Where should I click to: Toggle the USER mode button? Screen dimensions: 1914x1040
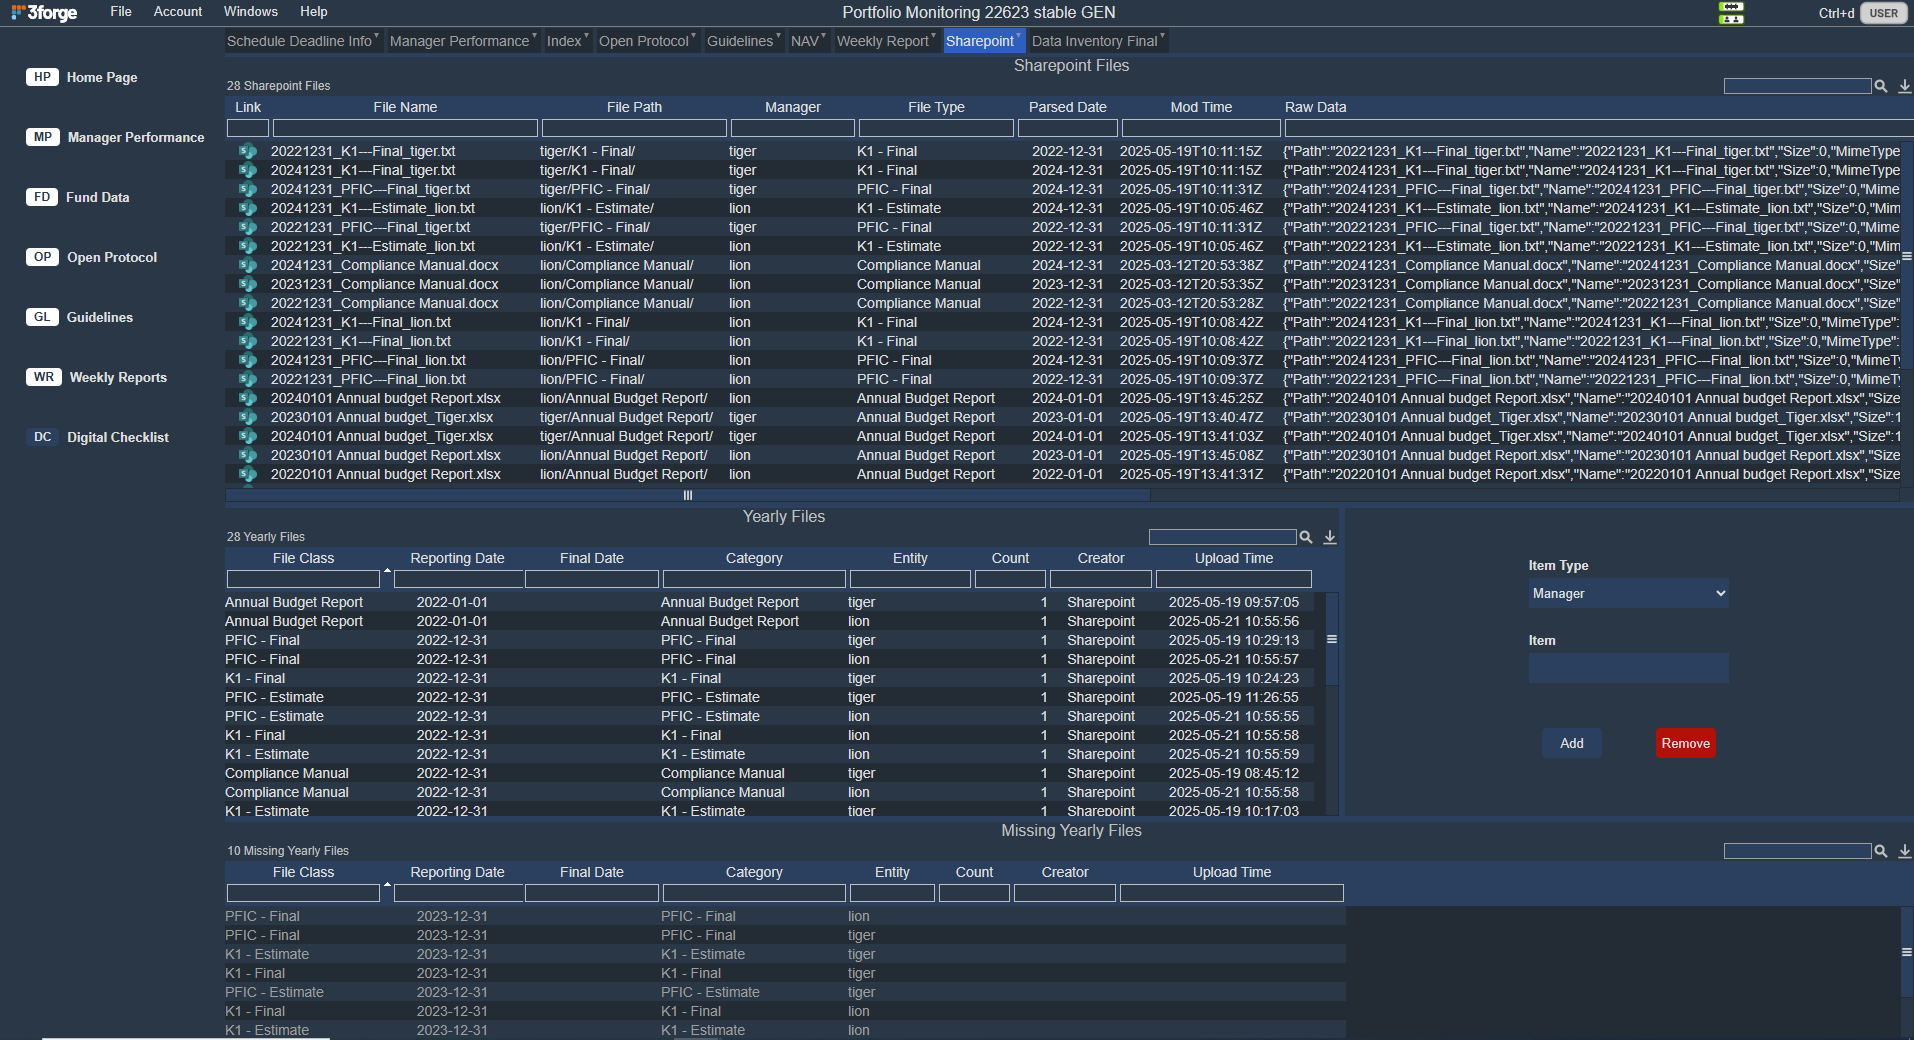(1883, 13)
